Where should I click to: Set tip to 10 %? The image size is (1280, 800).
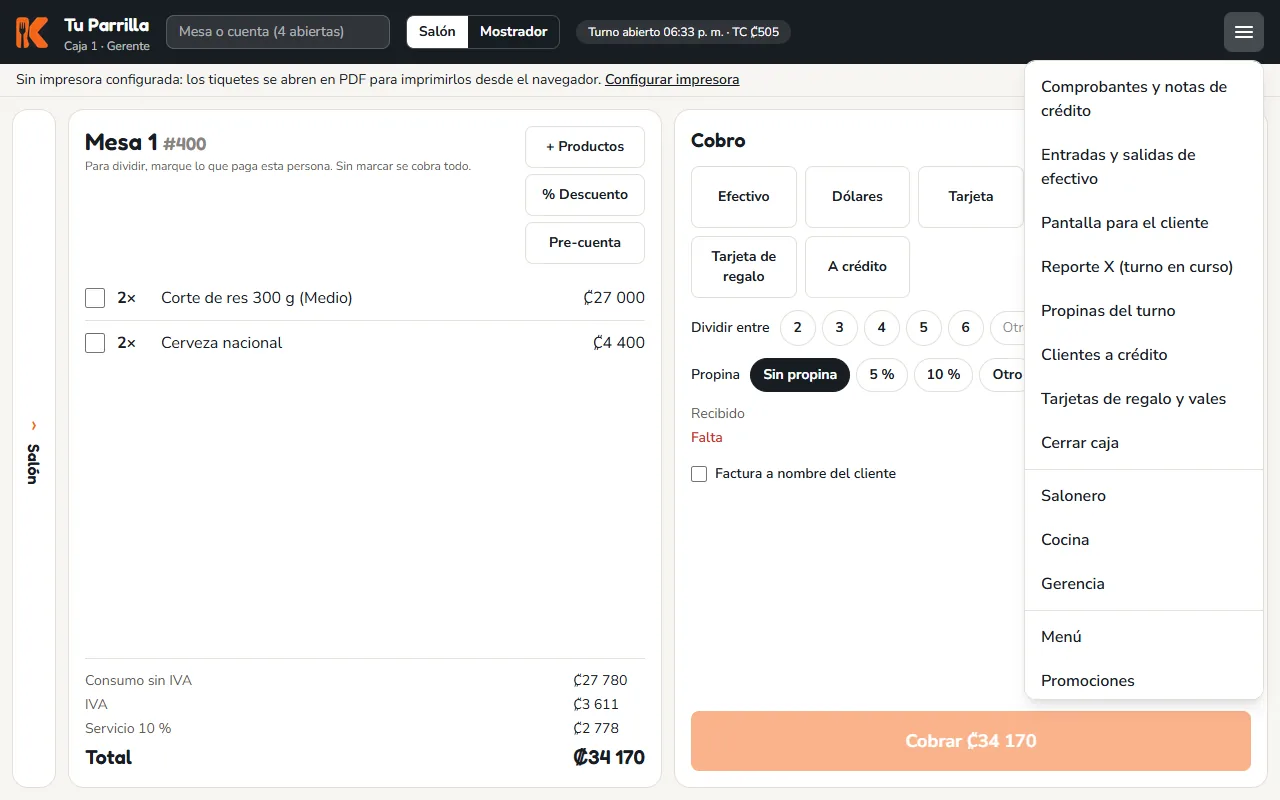coord(943,375)
